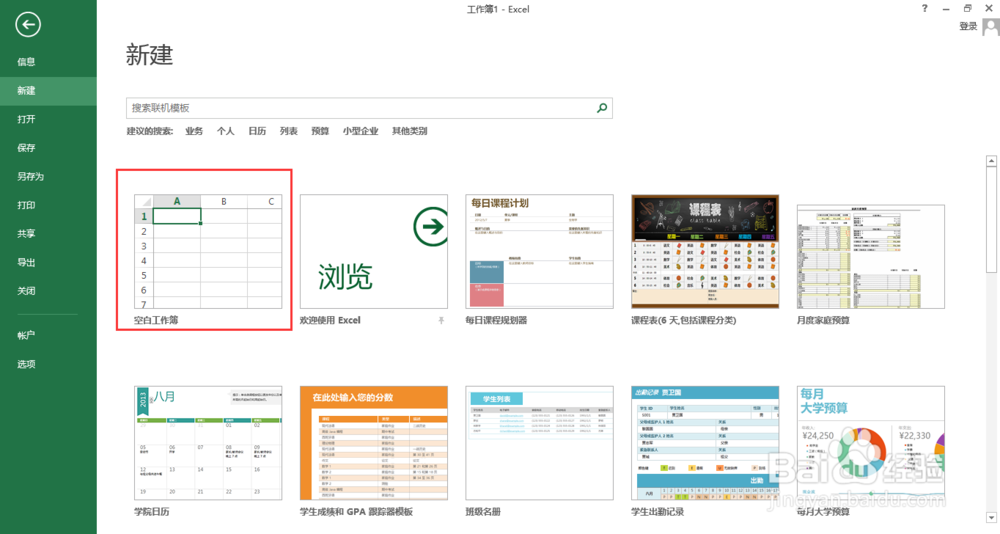Image resolution: width=1000 pixels, height=534 pixels.
Task: Click the 课程表(6 天,包括课程分类) caption
Action: [684, 320]
